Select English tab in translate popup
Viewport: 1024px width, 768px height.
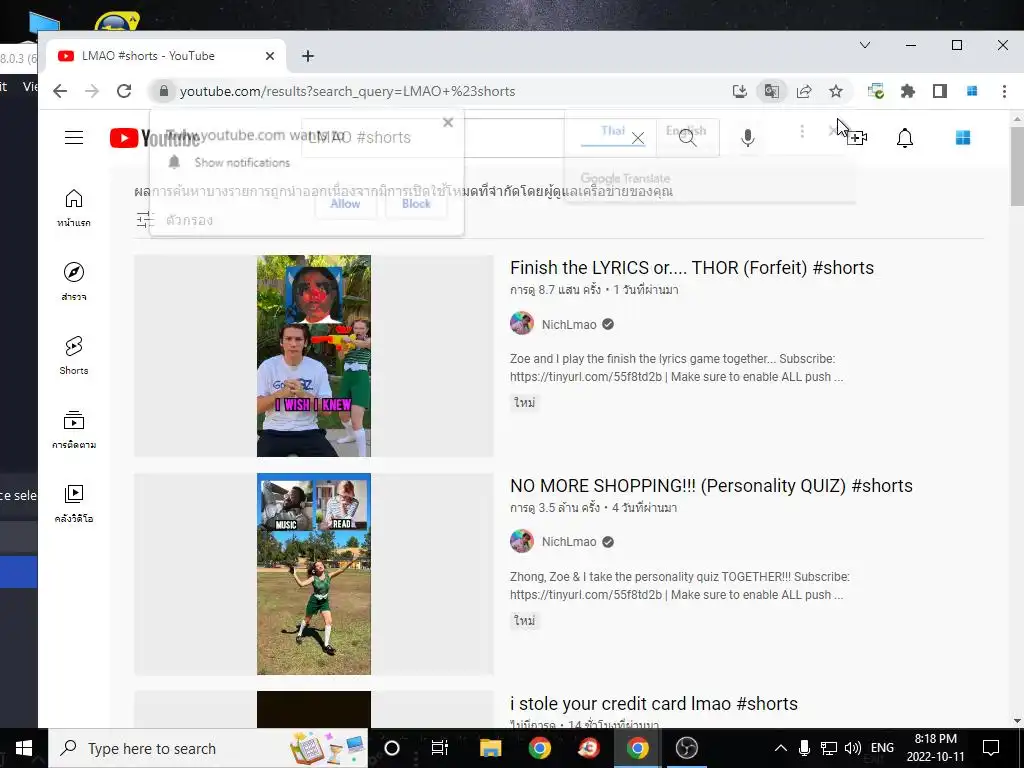(686, 131)
